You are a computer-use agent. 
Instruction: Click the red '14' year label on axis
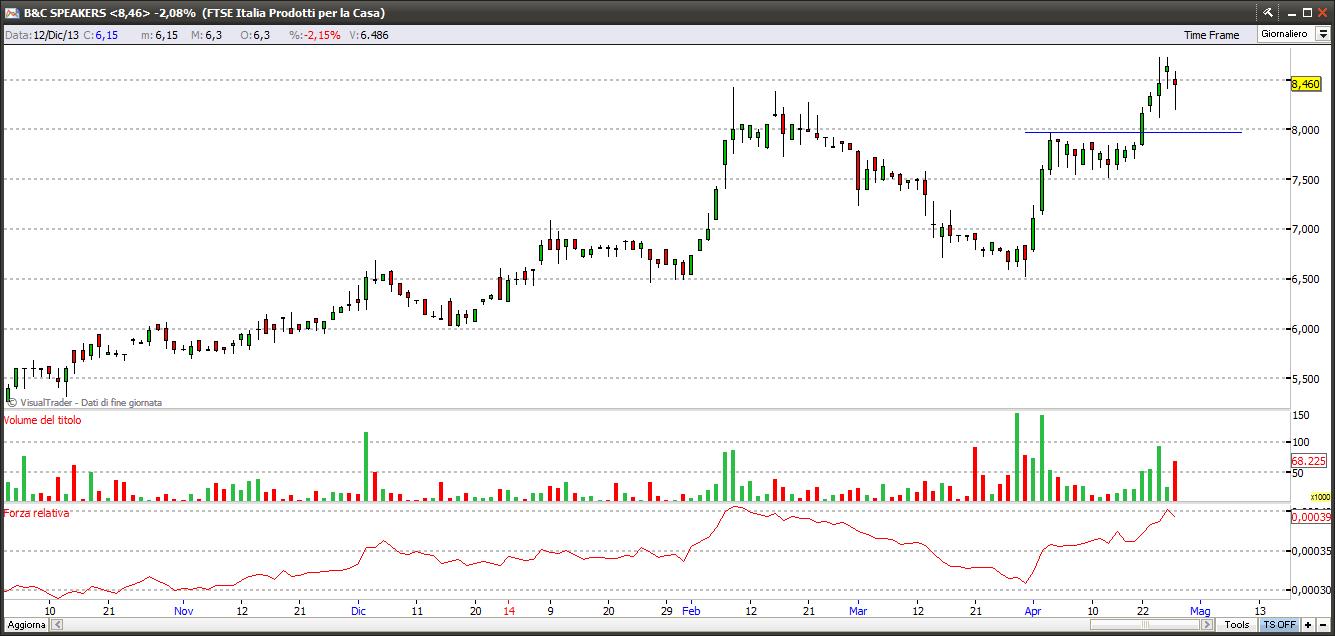tap(509, 610)
